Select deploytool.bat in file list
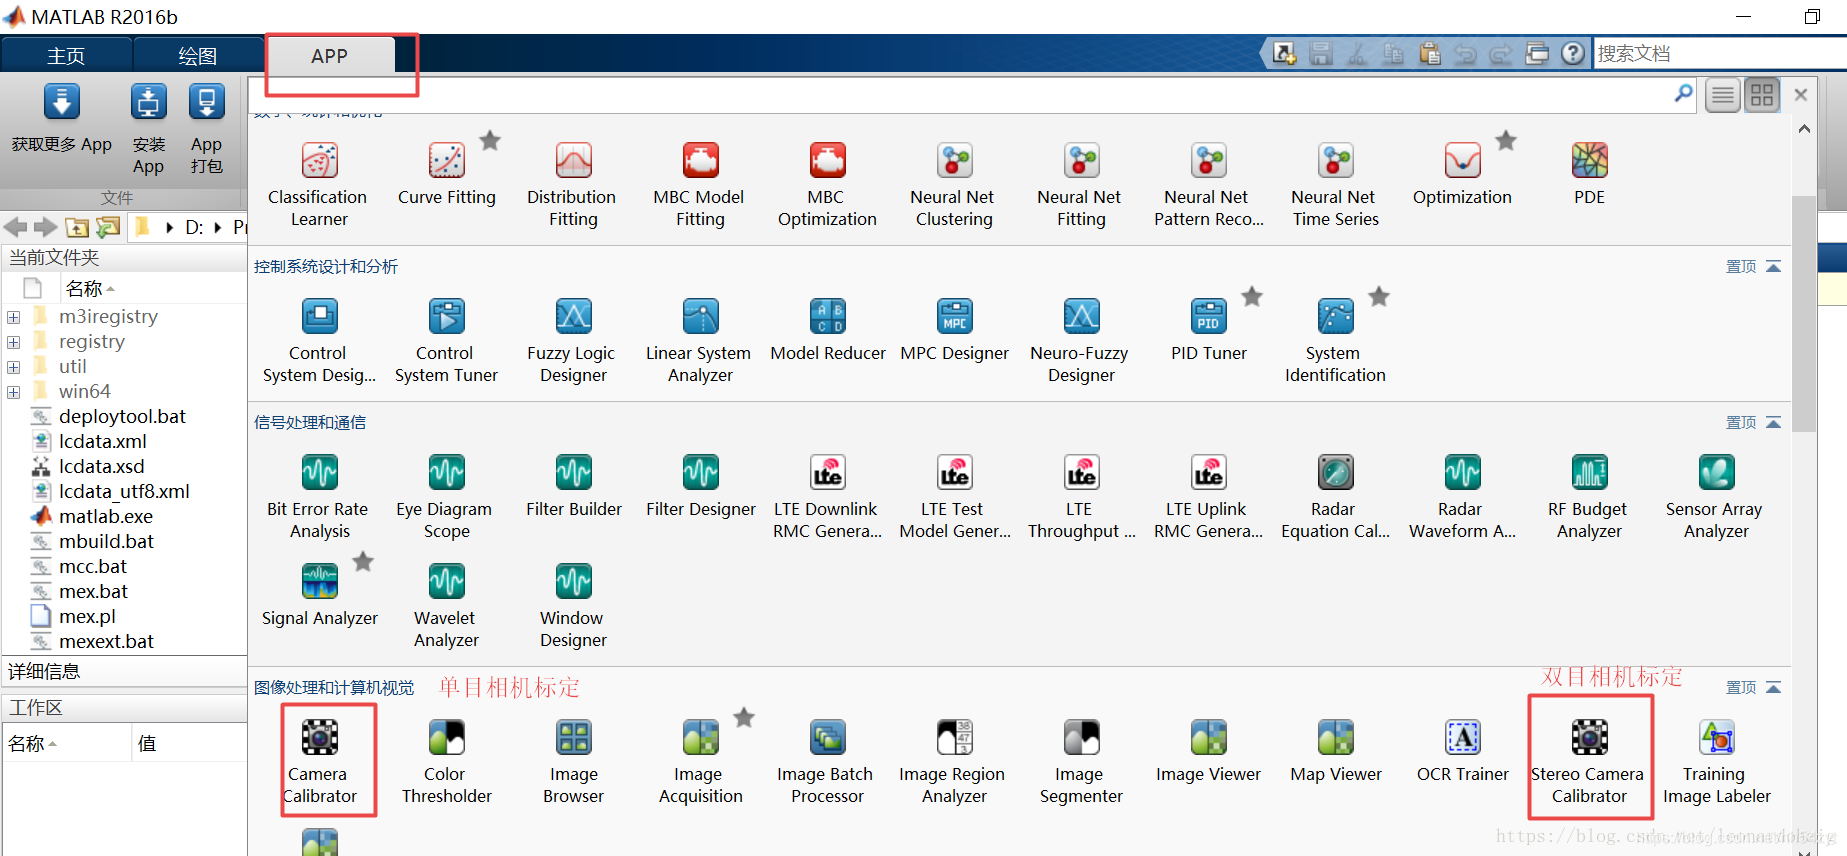The height and width of the screenshot is (856, 1847). pos(122,417)
